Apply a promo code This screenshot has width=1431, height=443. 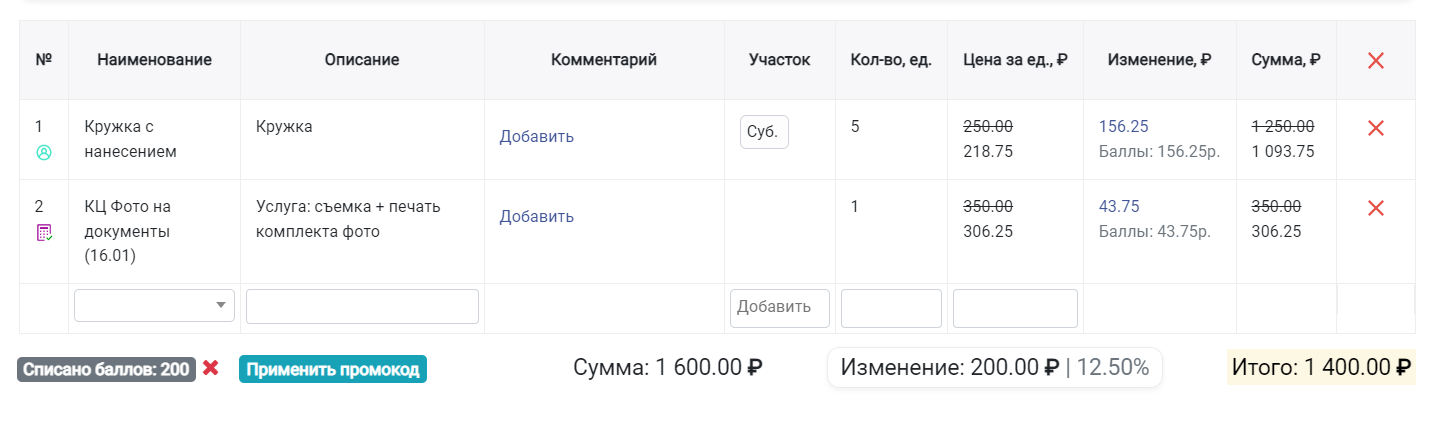pos(333,369)
